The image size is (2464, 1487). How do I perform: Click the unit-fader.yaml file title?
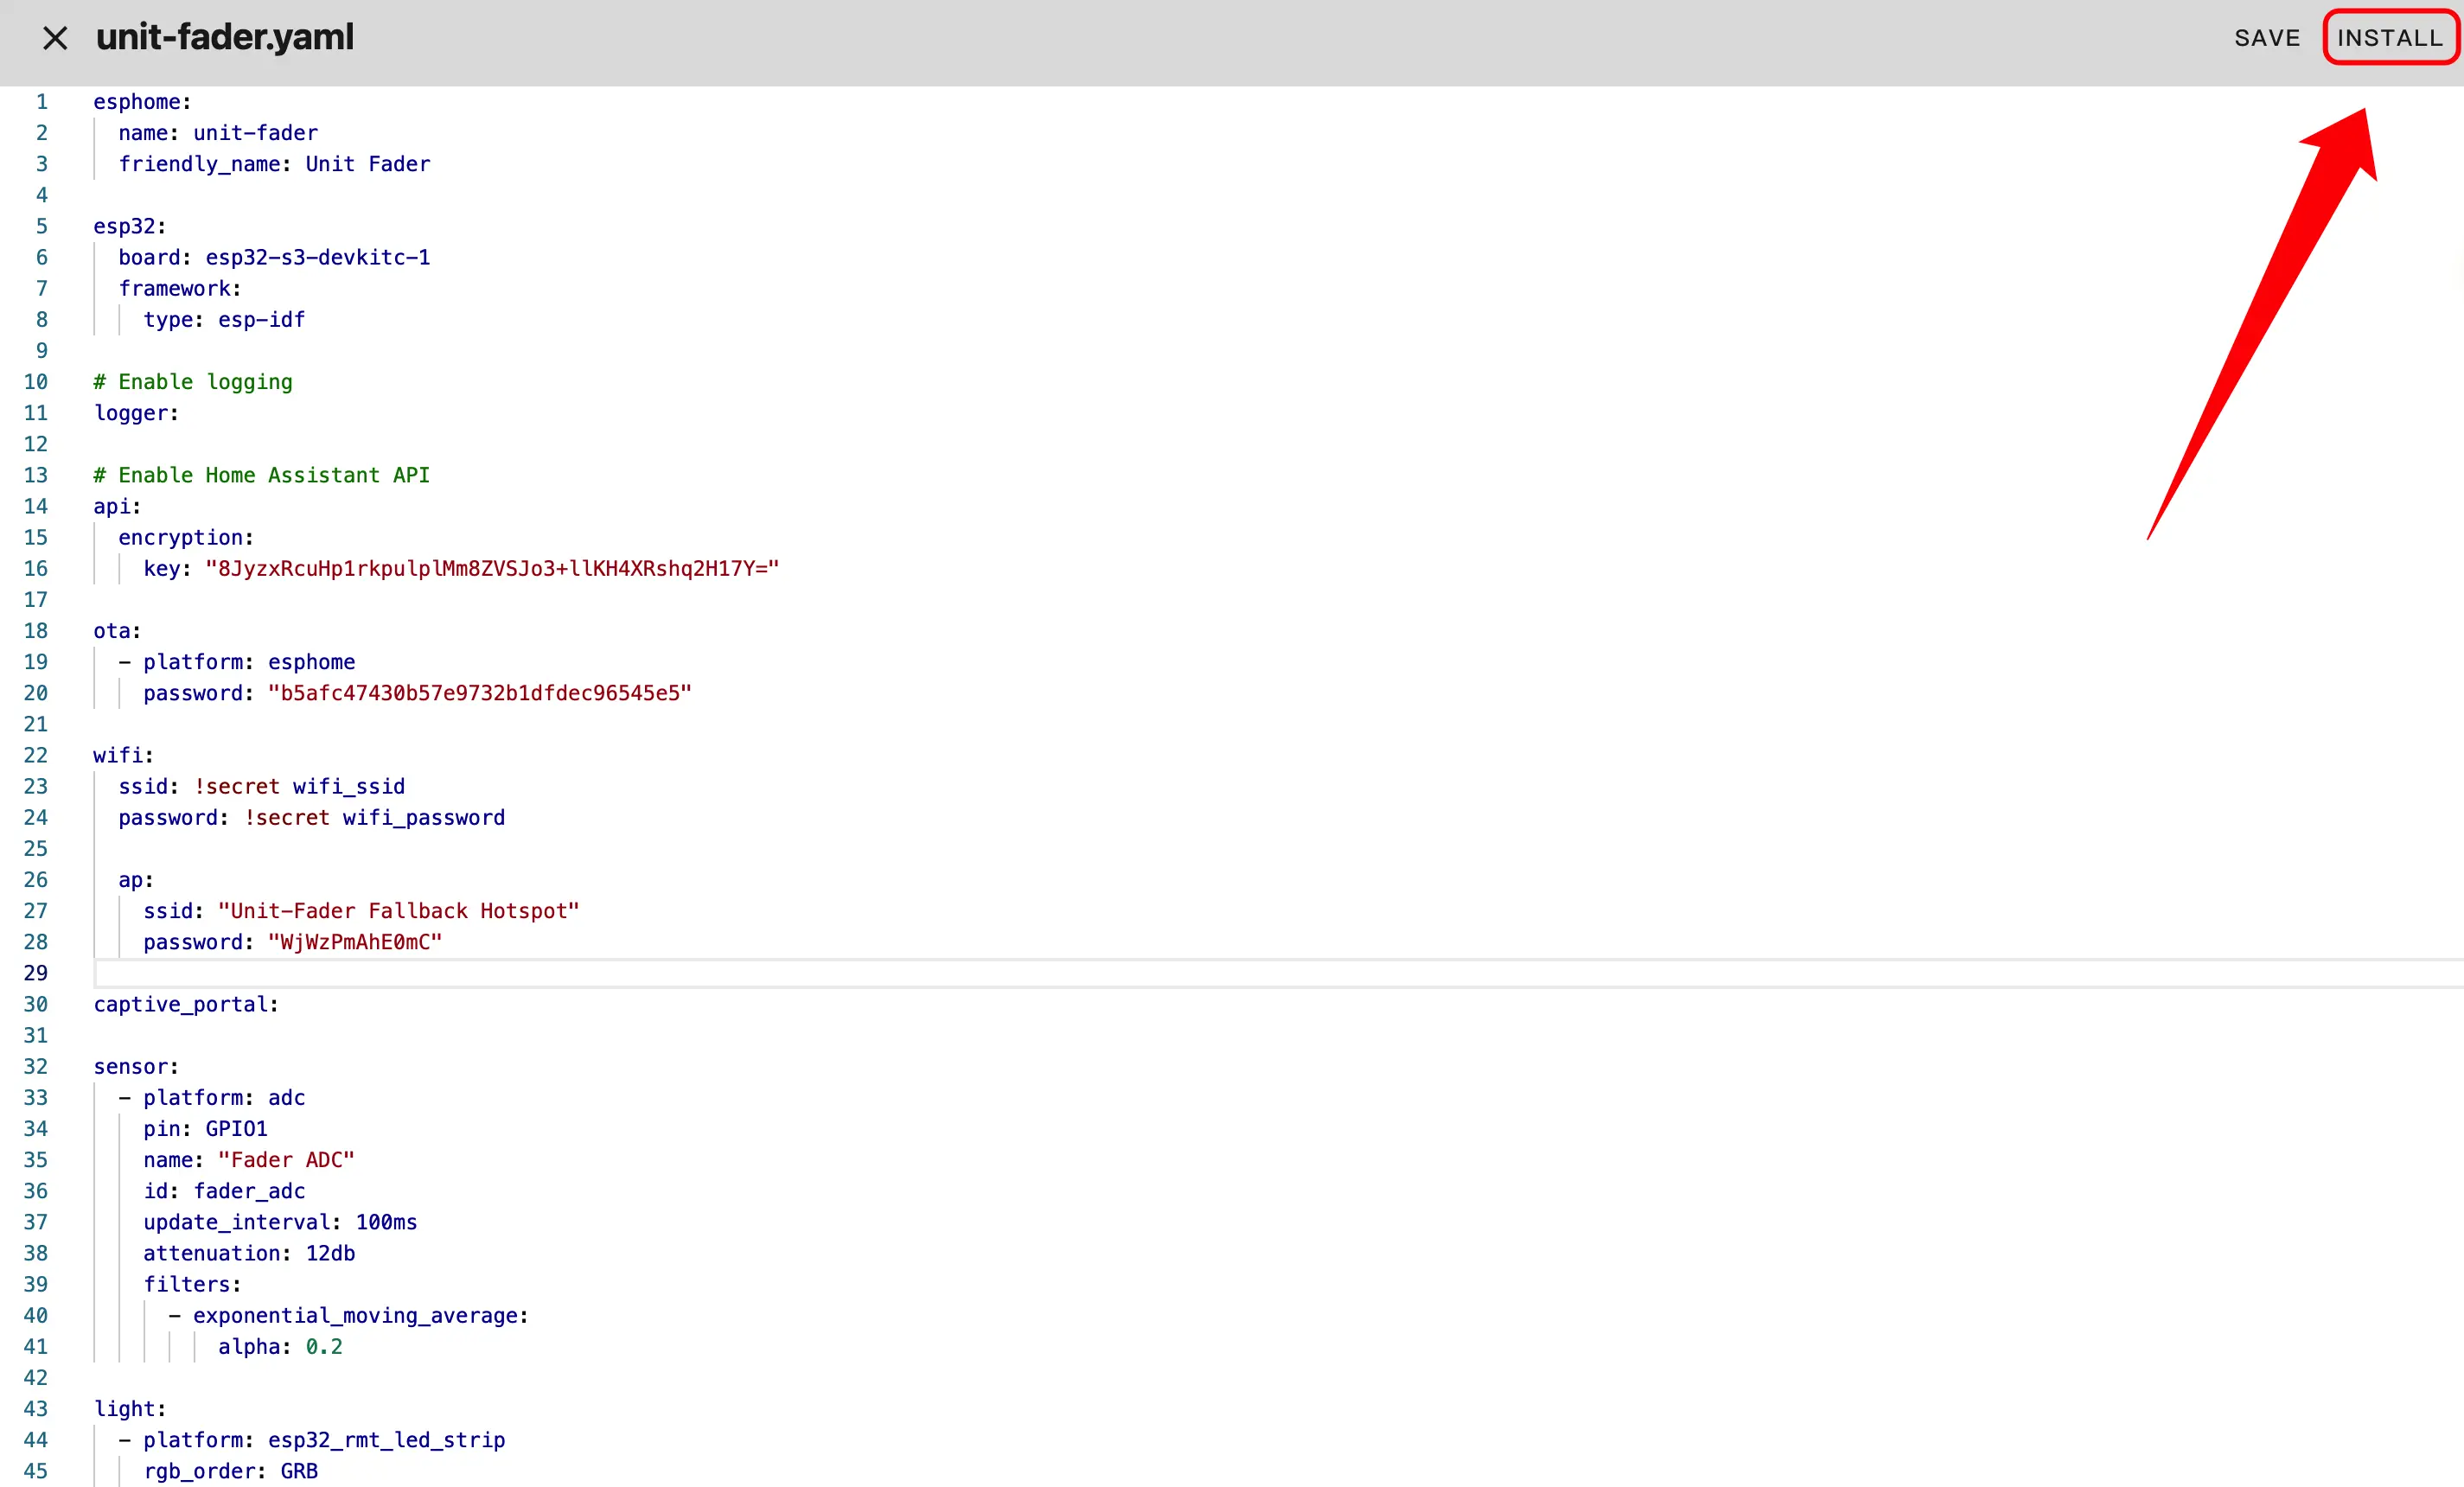(x=225, y=38)
